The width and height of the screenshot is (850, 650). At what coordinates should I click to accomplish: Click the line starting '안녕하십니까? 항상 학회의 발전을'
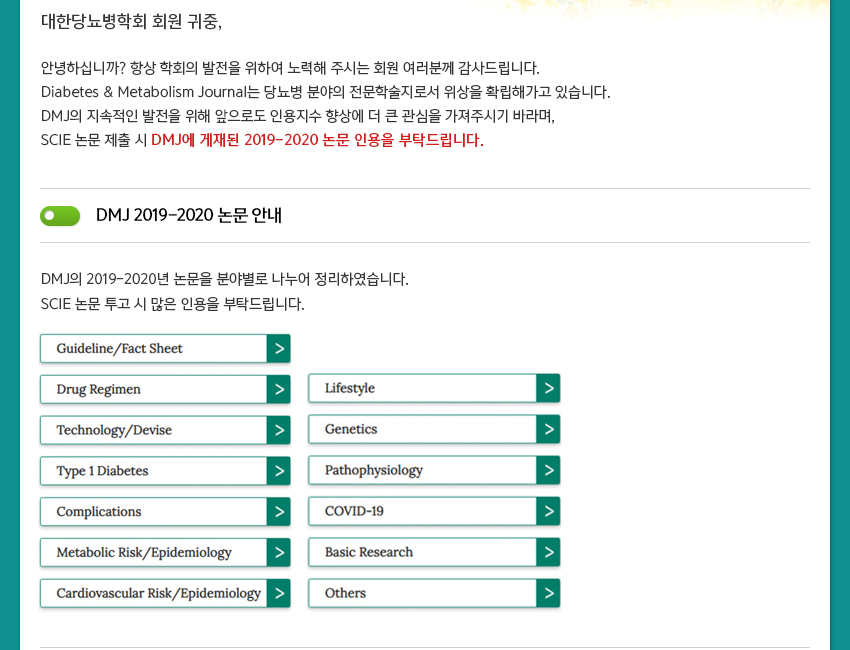click(290, 68)
